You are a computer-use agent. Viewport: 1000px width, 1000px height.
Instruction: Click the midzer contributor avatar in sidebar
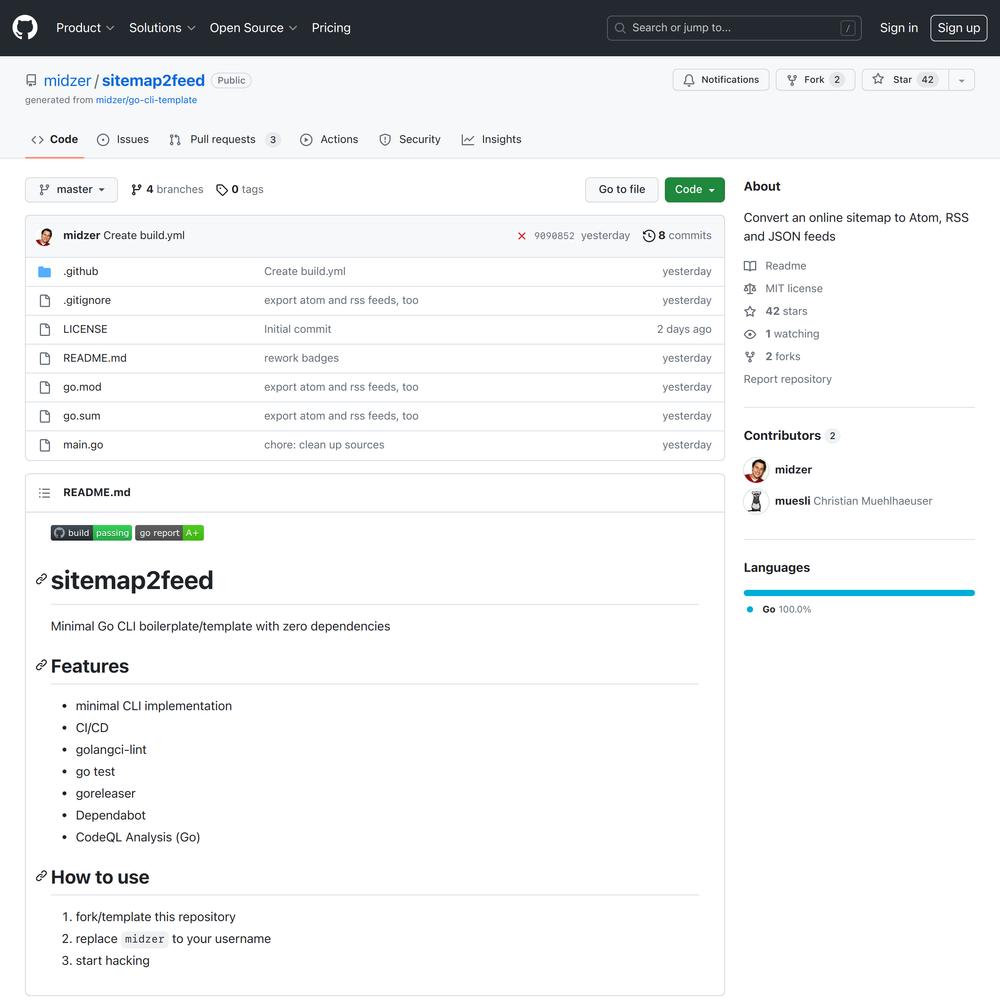tap(756, 470)
